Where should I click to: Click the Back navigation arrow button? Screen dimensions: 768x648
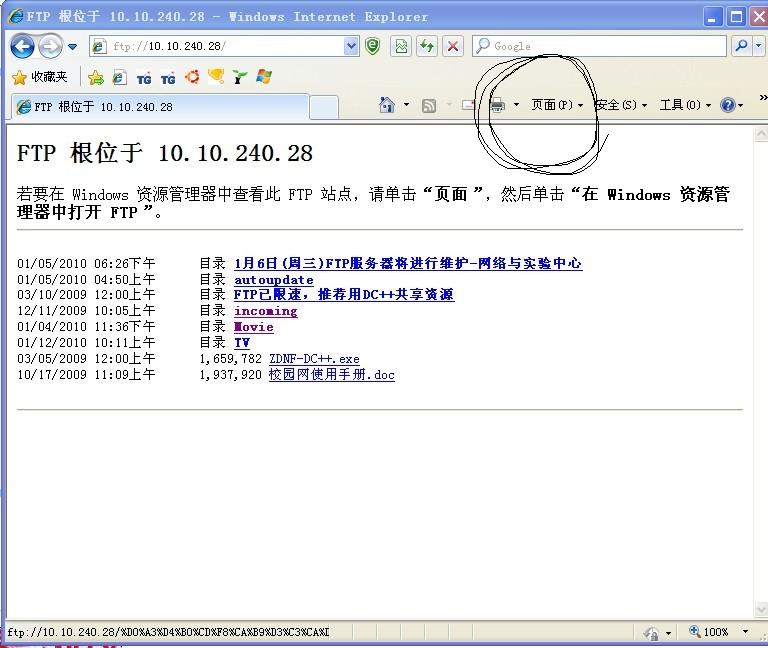point(23,47)
